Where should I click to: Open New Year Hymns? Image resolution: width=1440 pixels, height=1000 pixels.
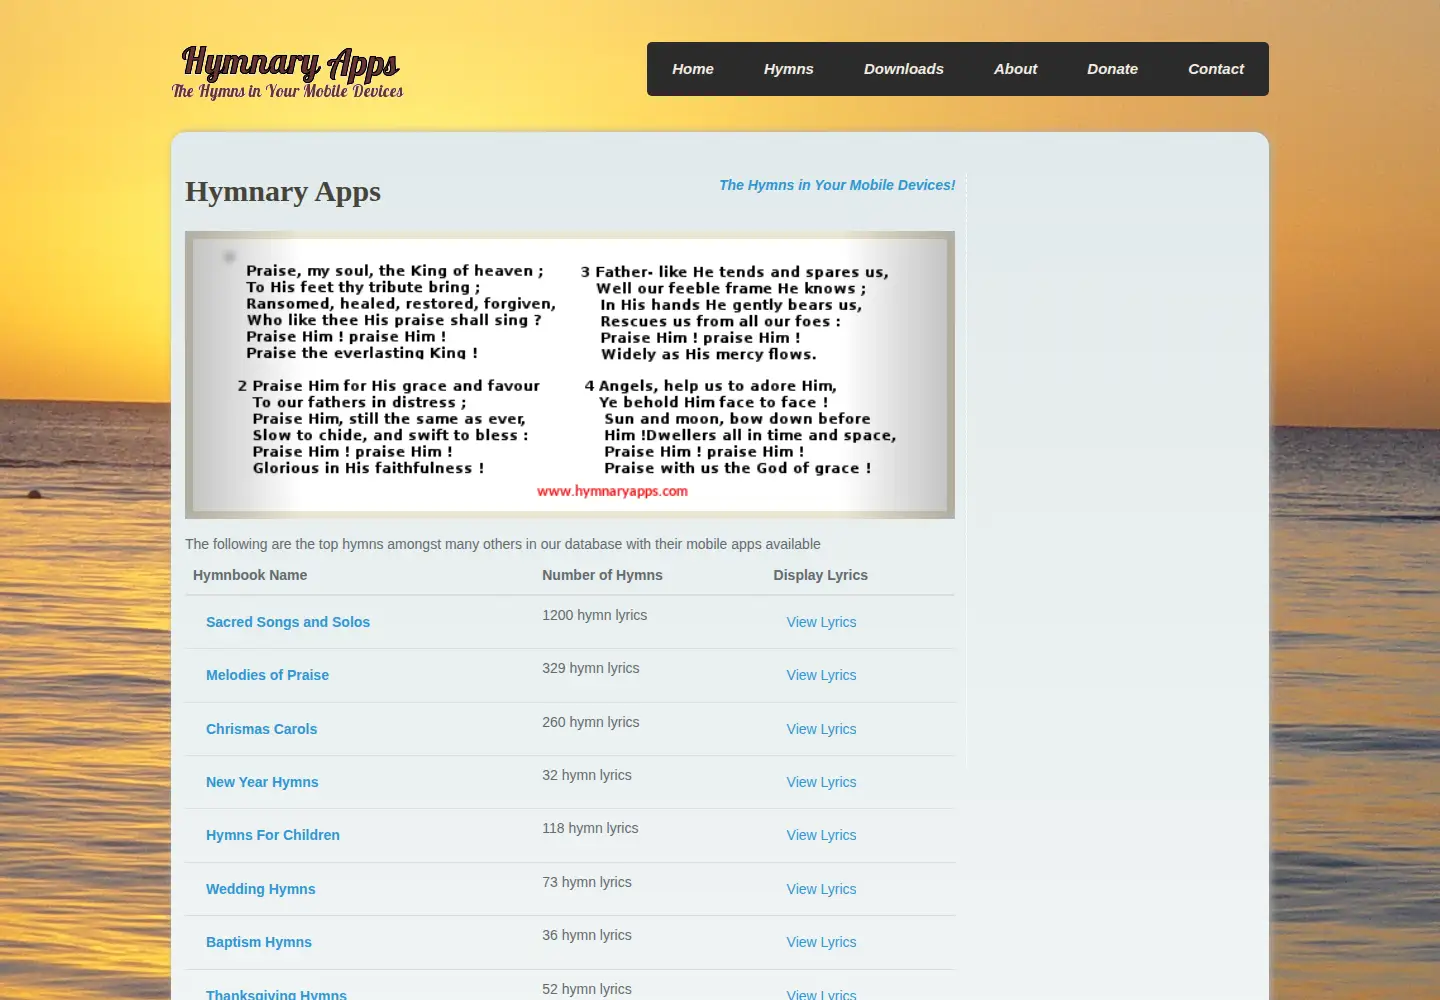click(262, 782)
